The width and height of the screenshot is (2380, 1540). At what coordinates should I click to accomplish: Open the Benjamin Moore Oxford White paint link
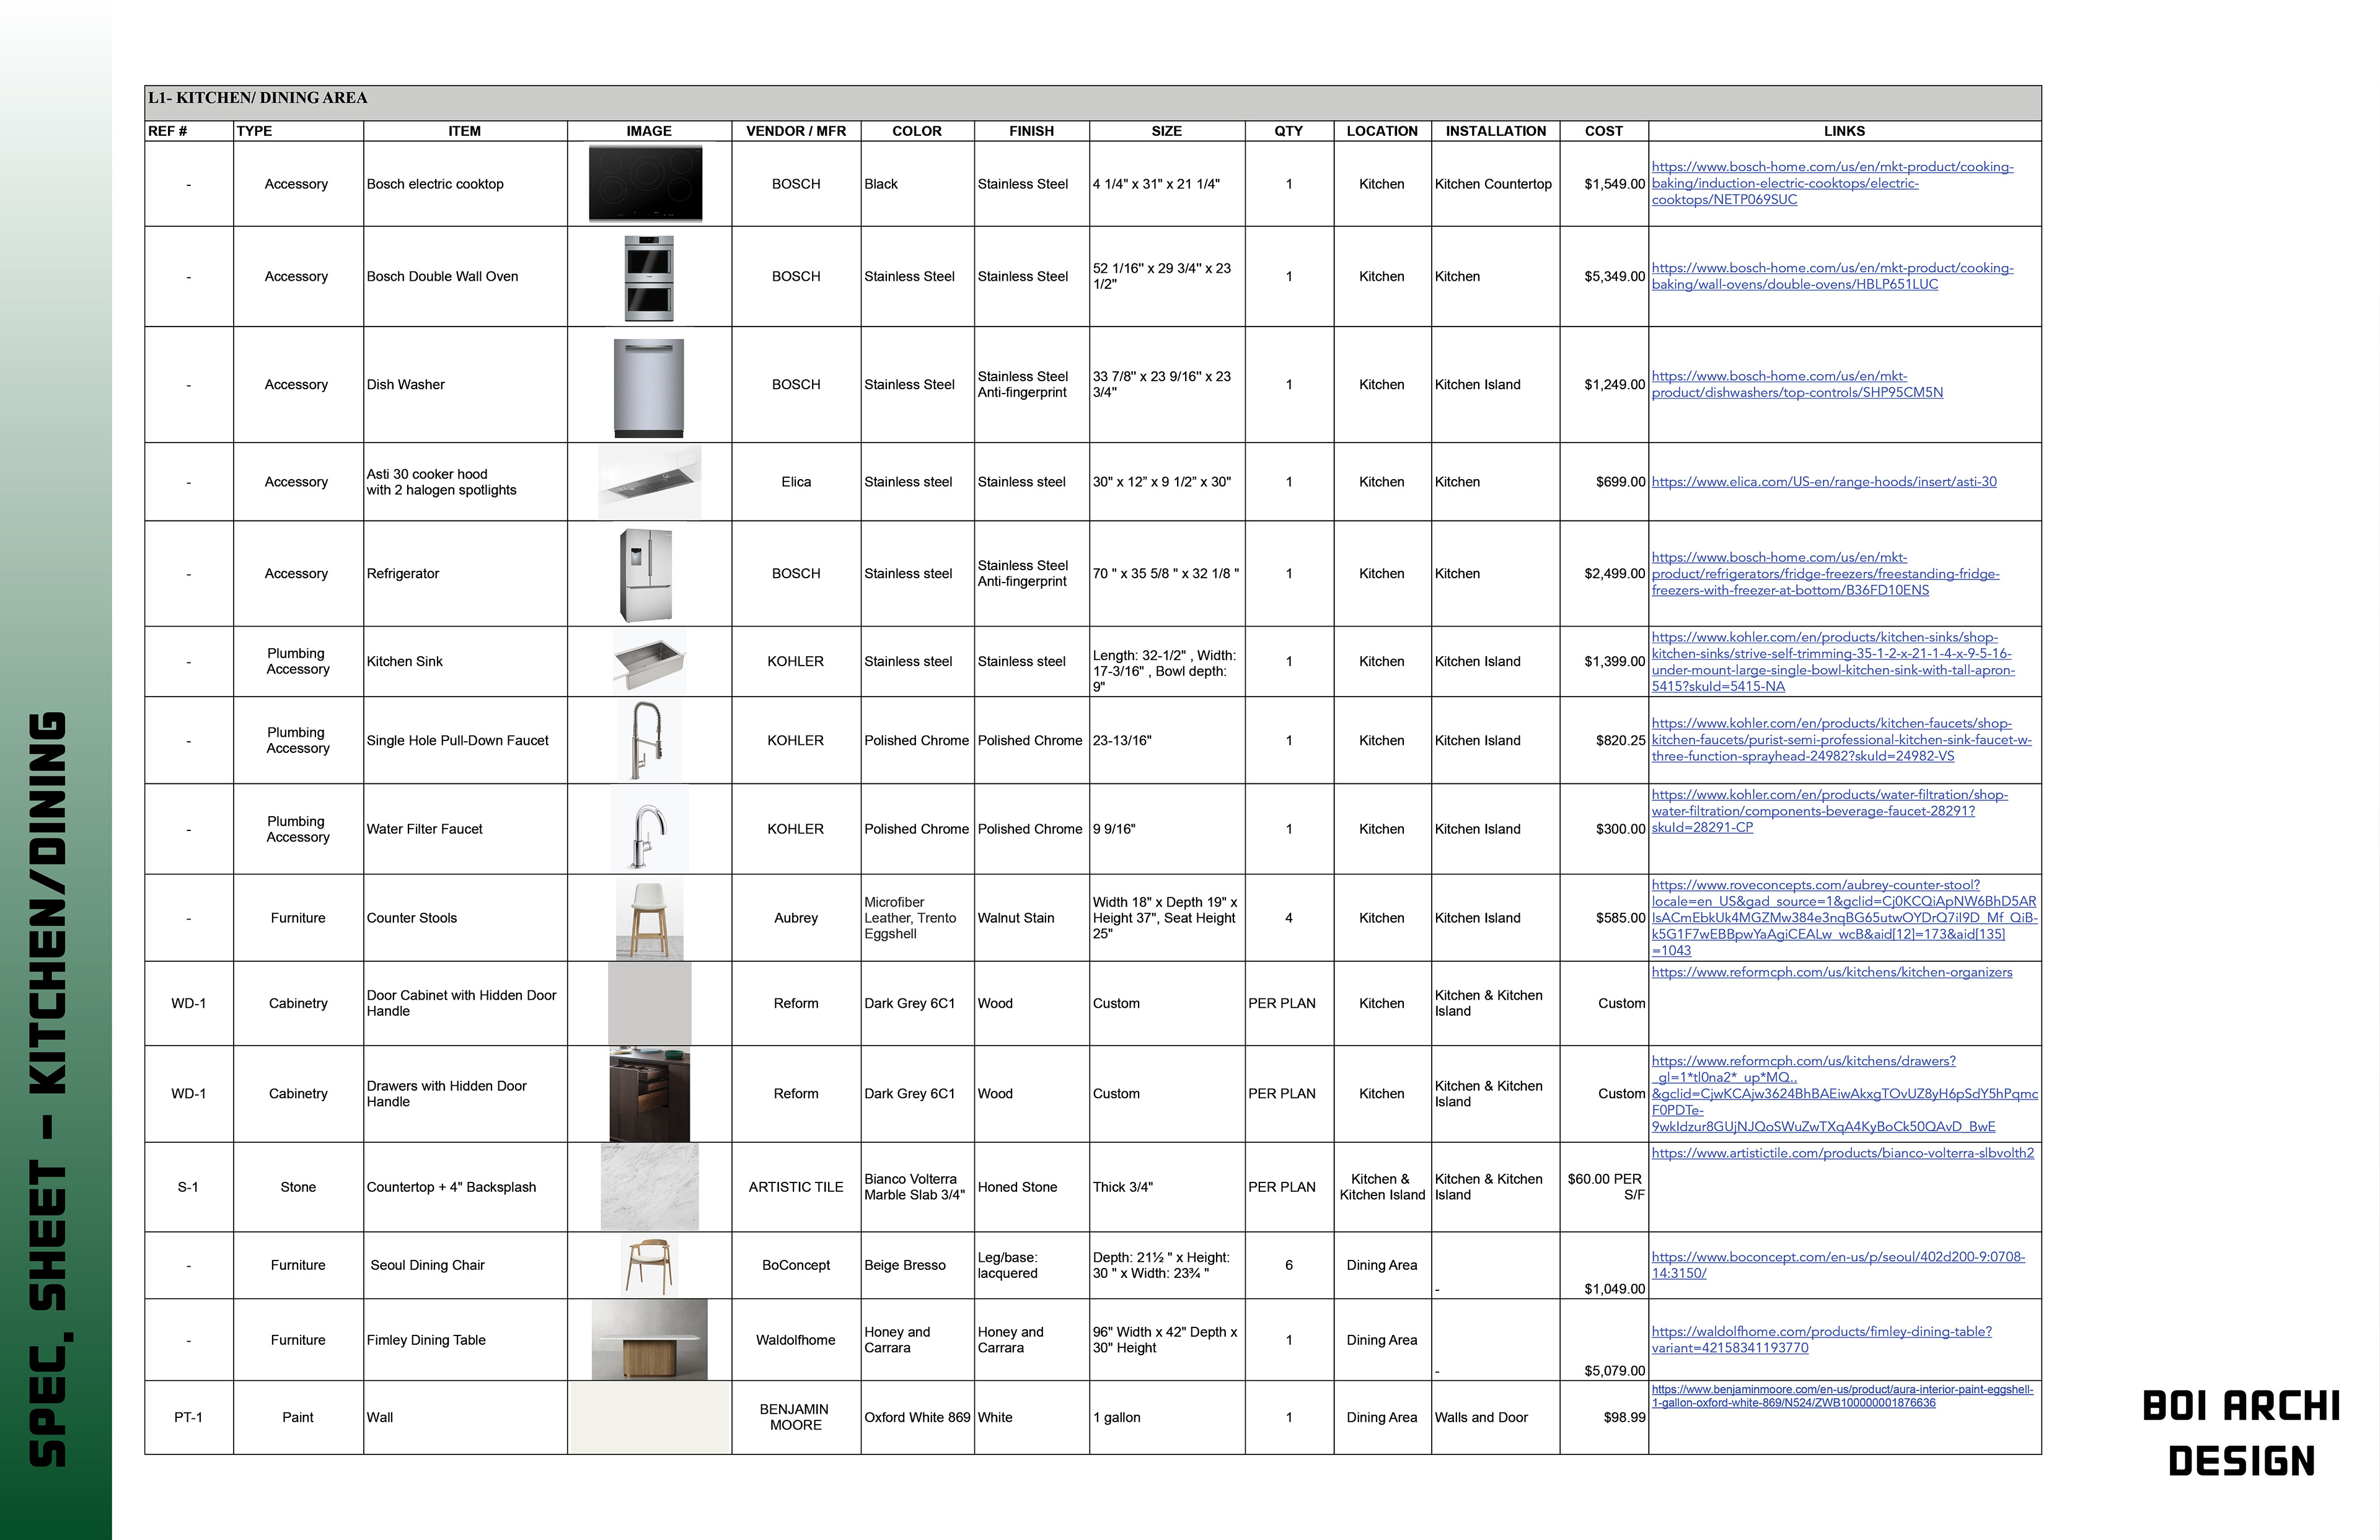tap(1842, 1396)
